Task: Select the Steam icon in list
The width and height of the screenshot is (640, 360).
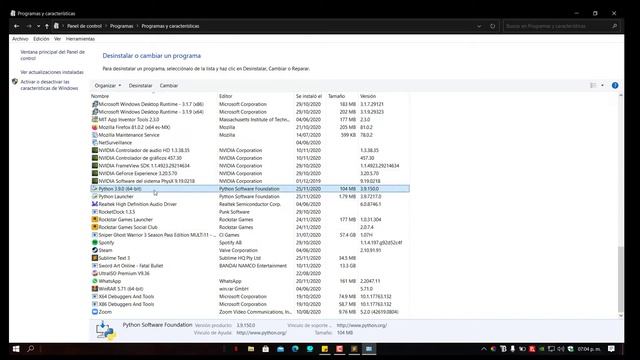Action: pos(95,250)
